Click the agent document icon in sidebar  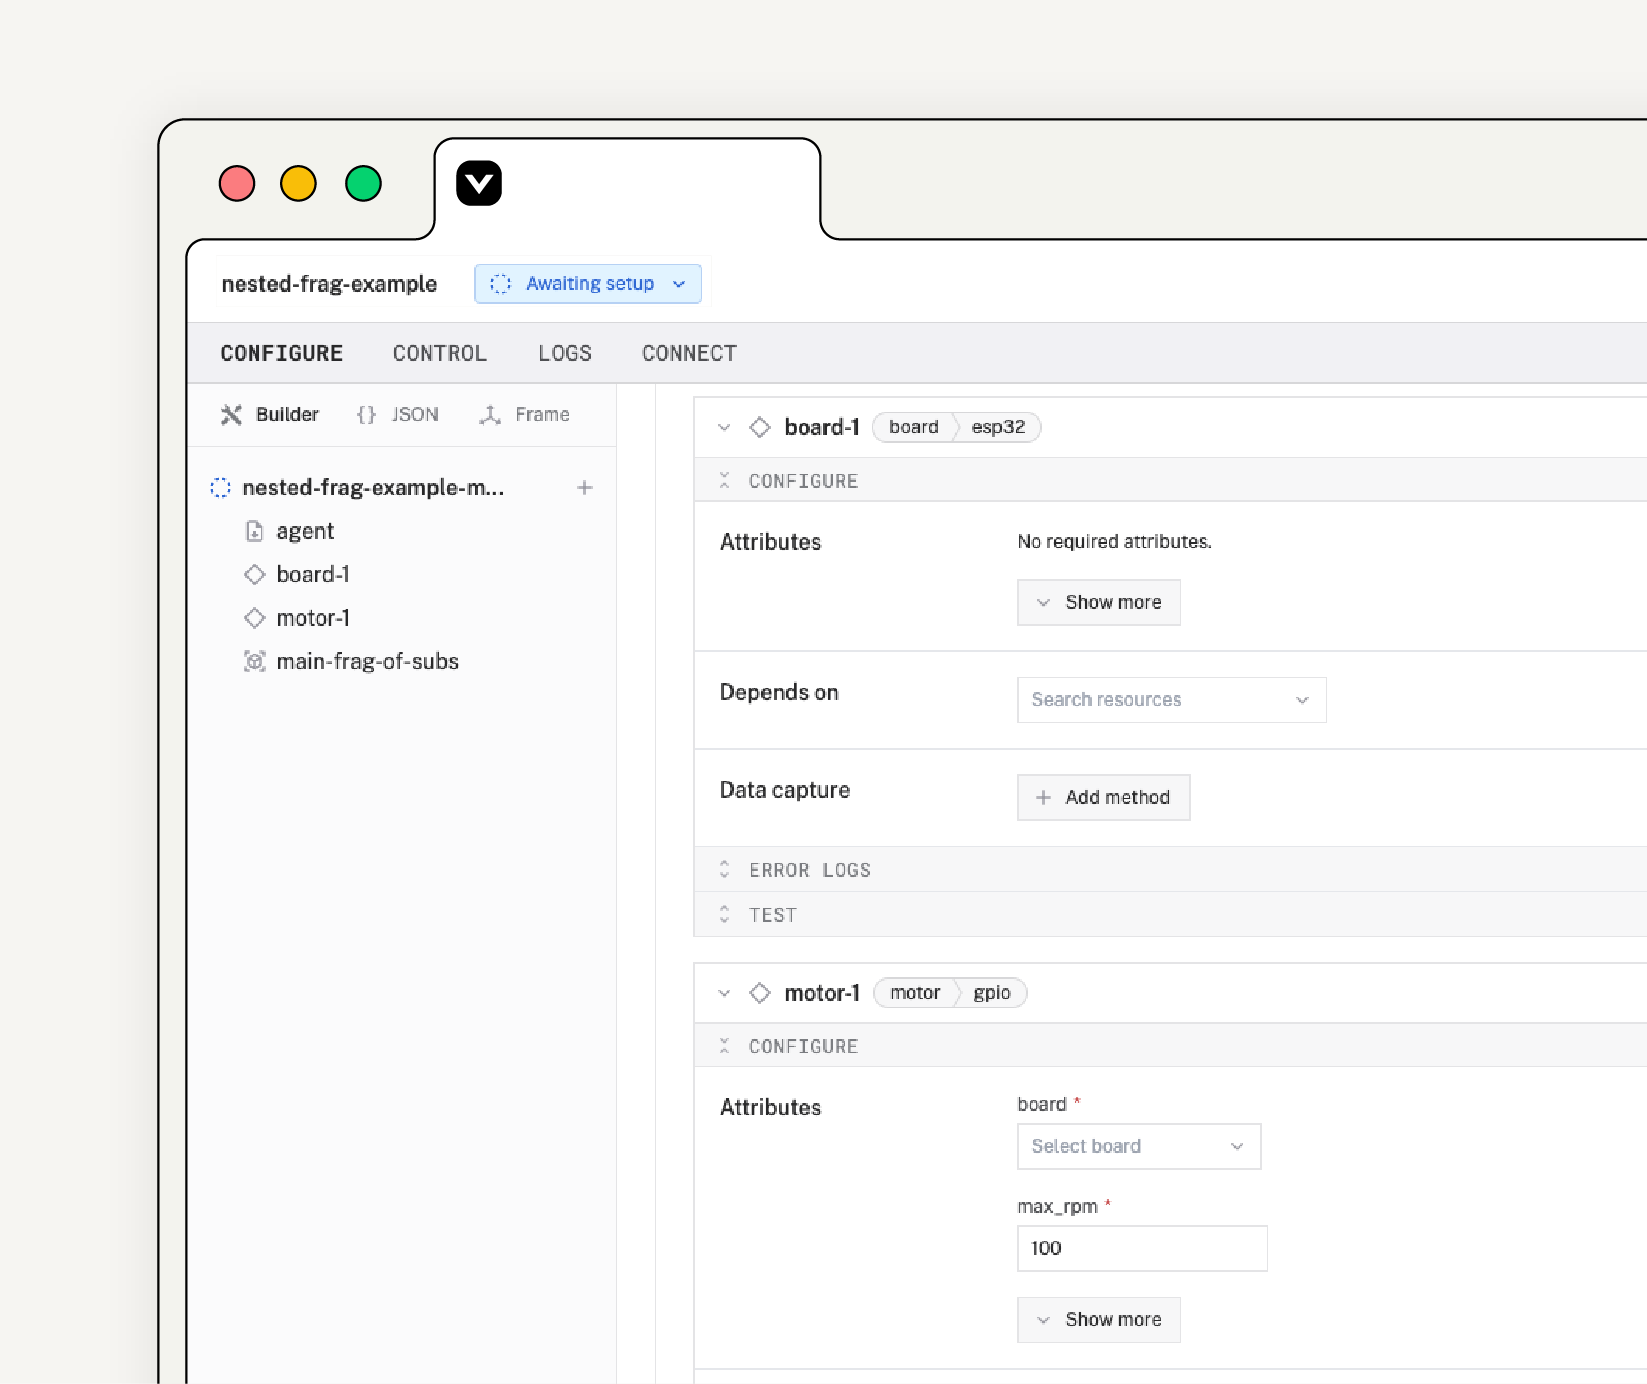[256, 531]
